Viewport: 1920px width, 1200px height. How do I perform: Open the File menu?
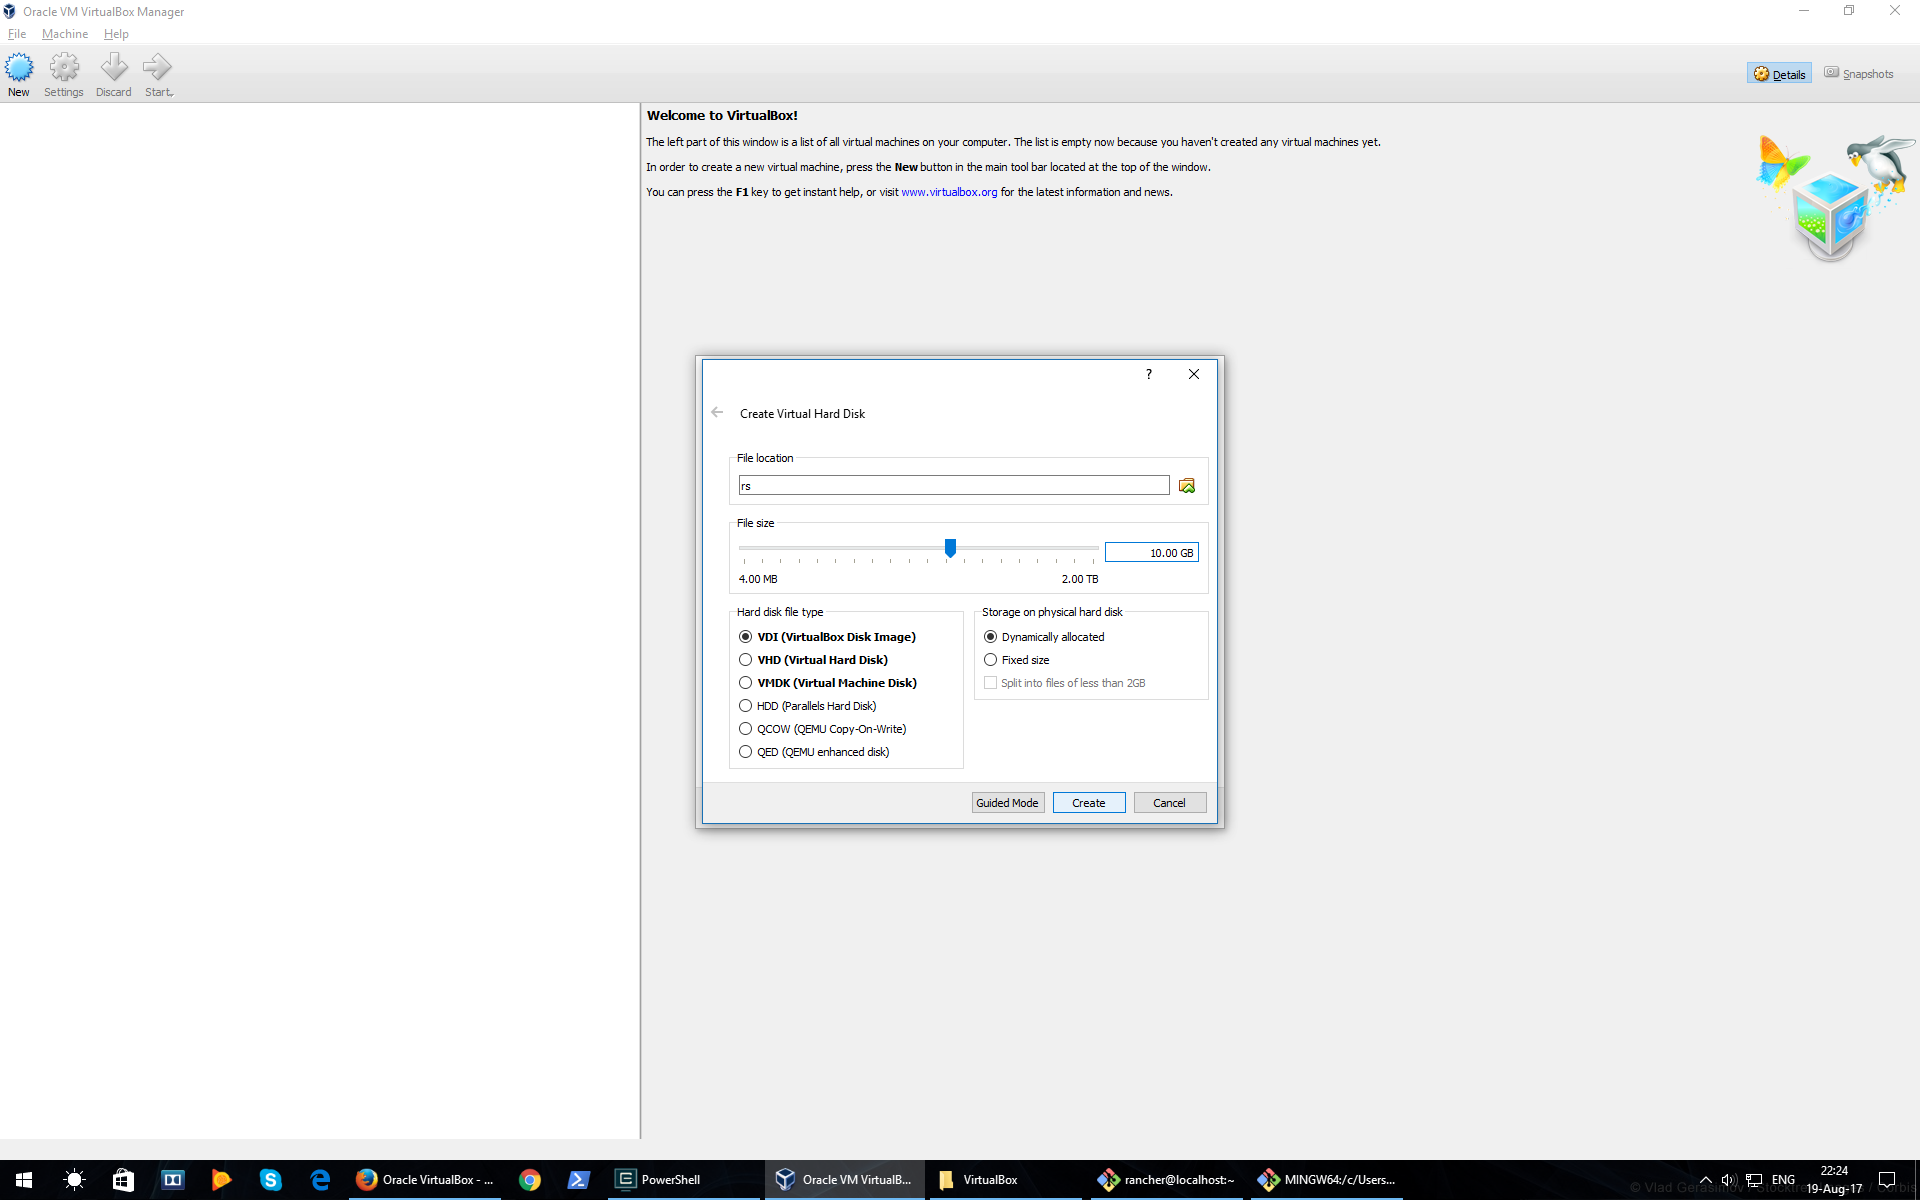17,34
